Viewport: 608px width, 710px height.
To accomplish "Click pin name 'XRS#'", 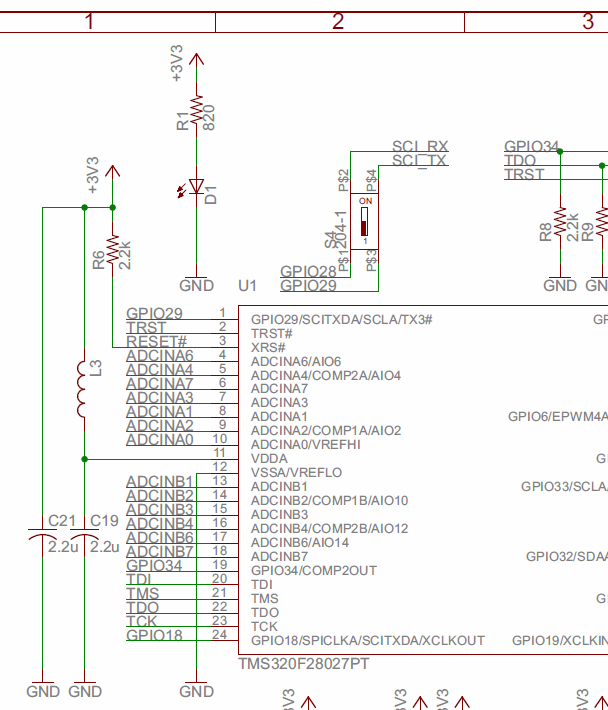I will [x=268, y=348].
